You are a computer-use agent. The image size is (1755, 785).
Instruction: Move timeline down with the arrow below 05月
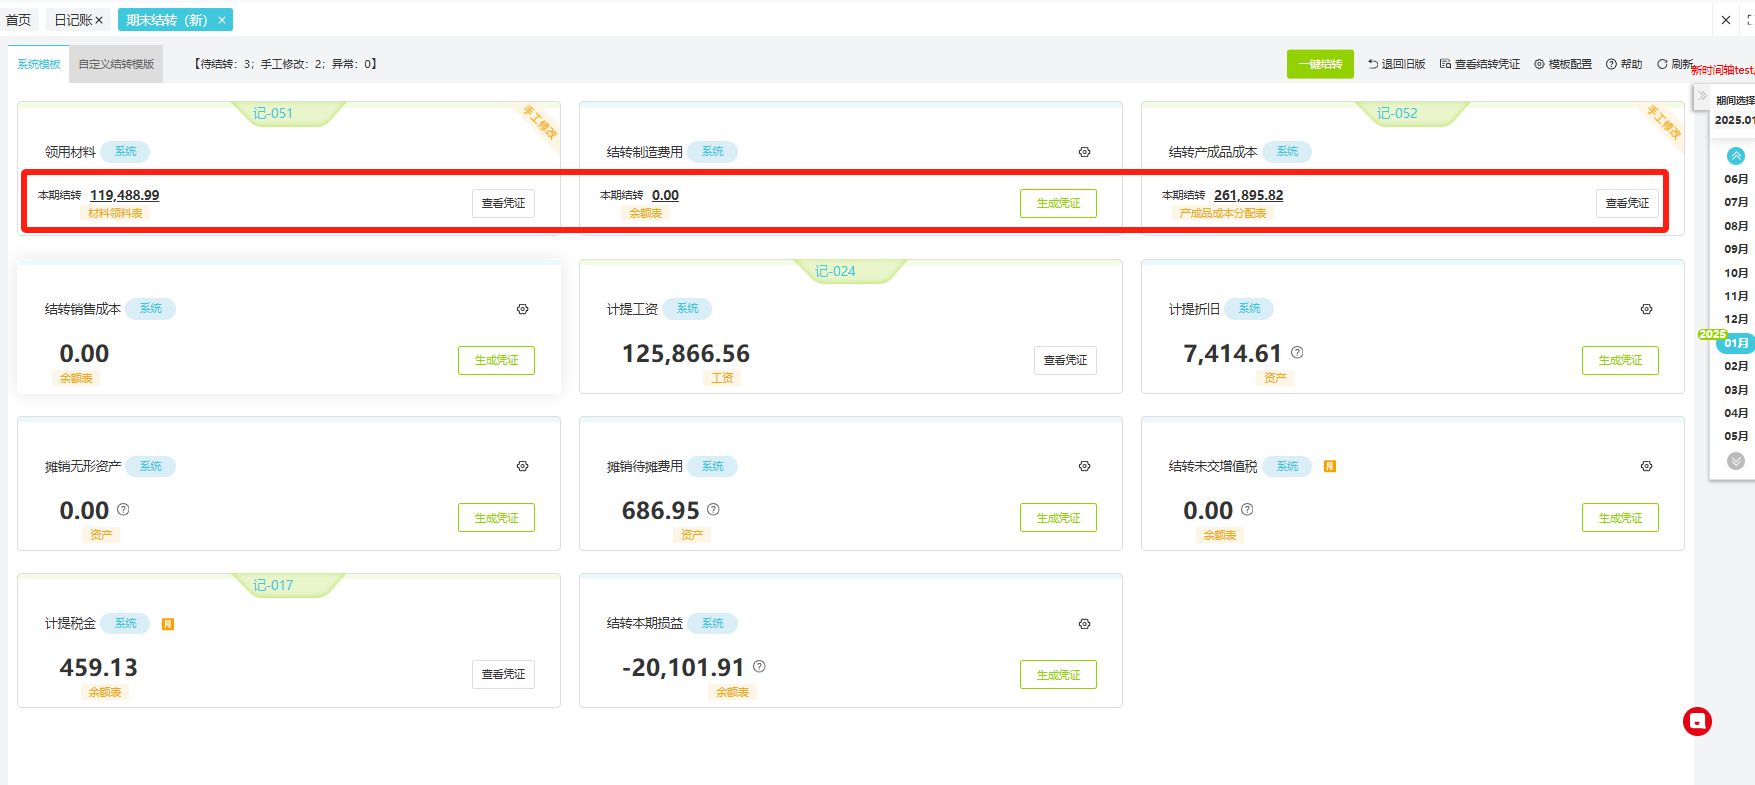point(1736,461)
